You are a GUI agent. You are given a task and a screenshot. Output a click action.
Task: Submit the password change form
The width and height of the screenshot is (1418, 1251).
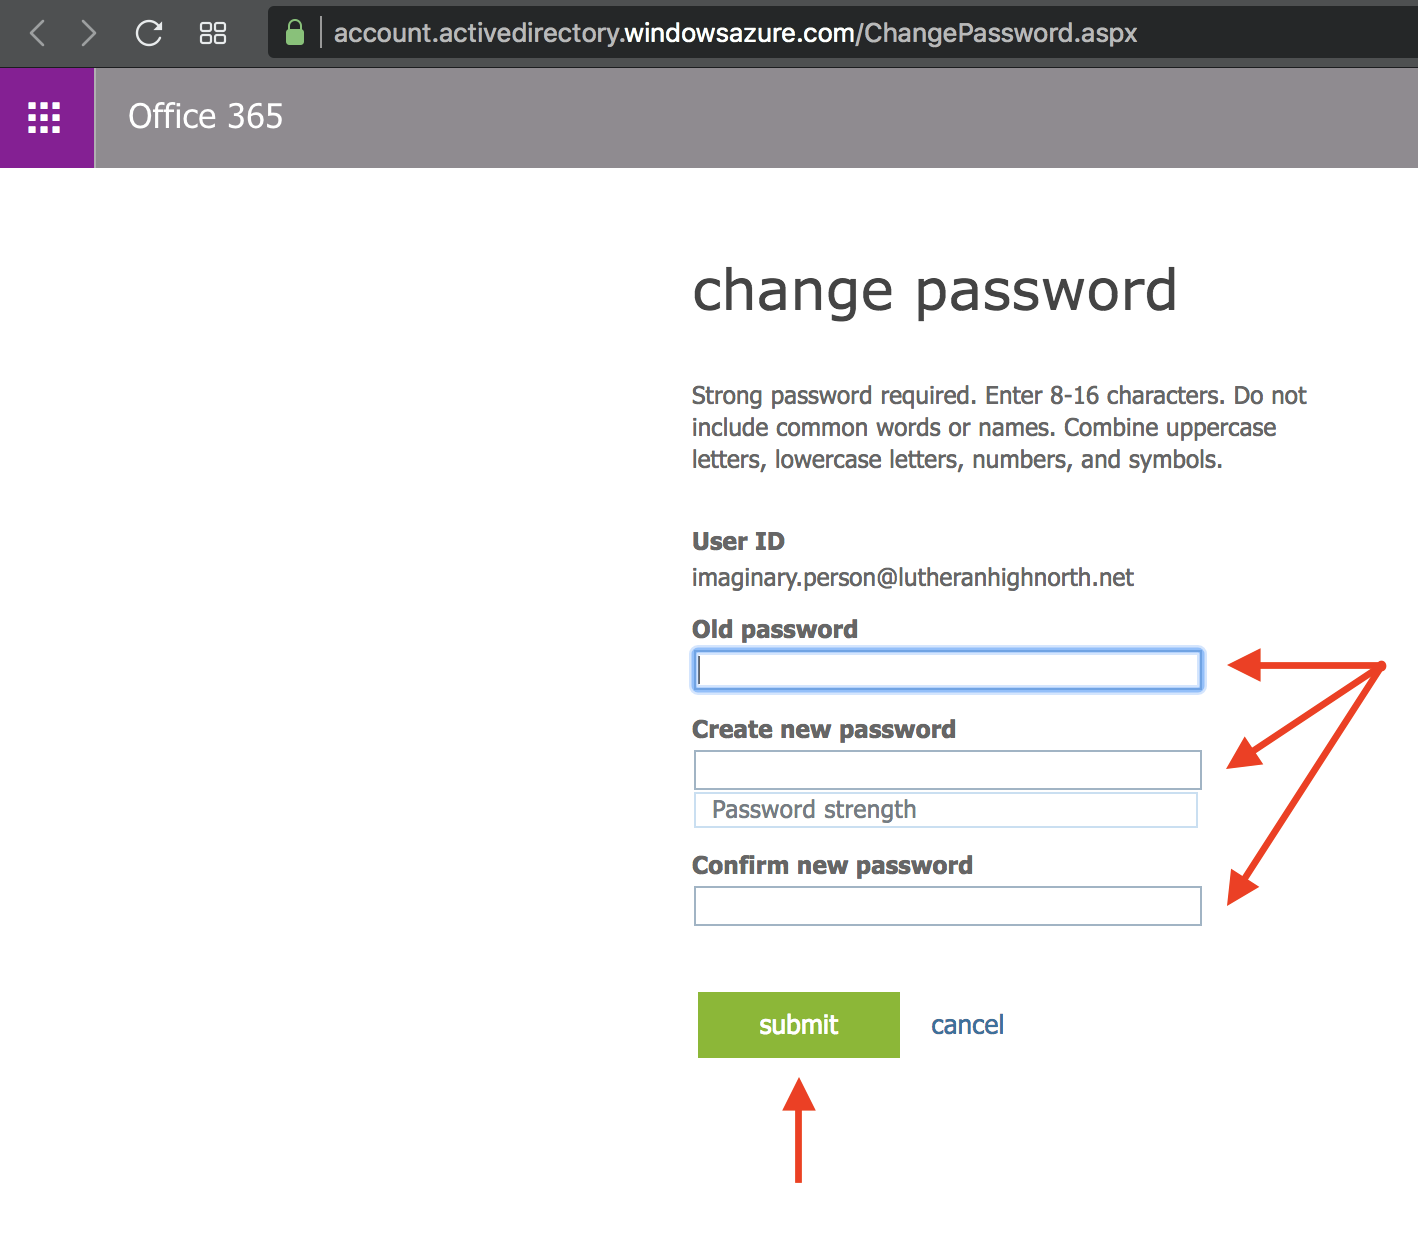798,1025
